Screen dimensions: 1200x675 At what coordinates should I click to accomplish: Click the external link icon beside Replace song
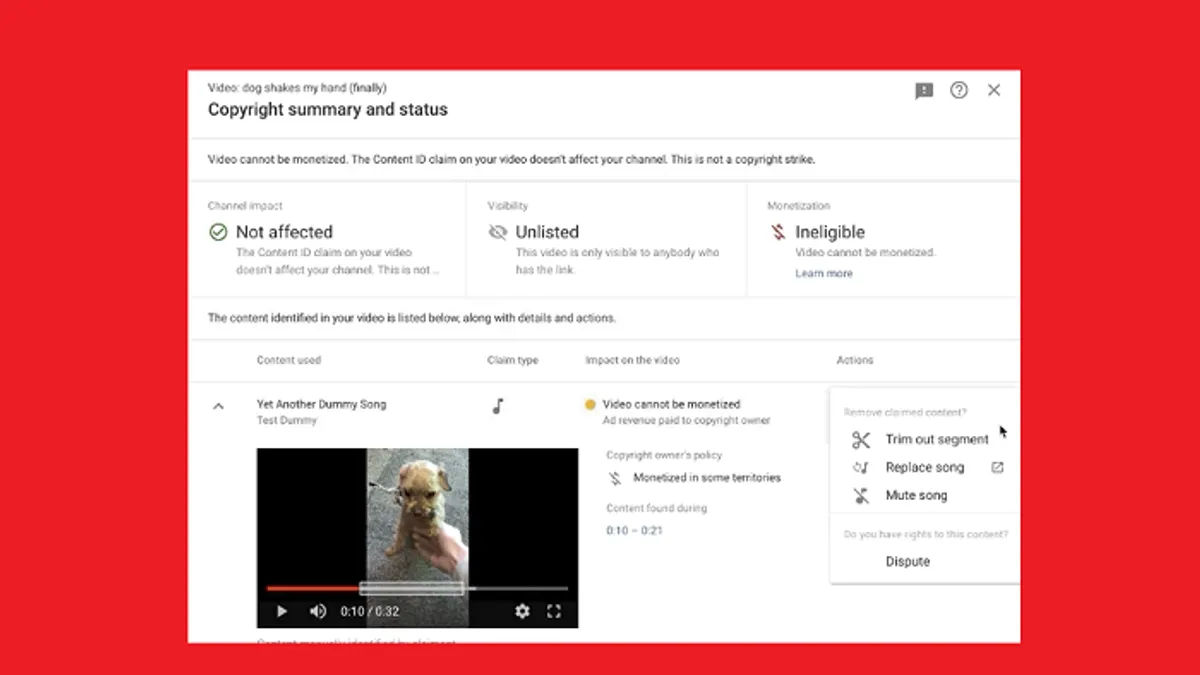coord(997,467)
